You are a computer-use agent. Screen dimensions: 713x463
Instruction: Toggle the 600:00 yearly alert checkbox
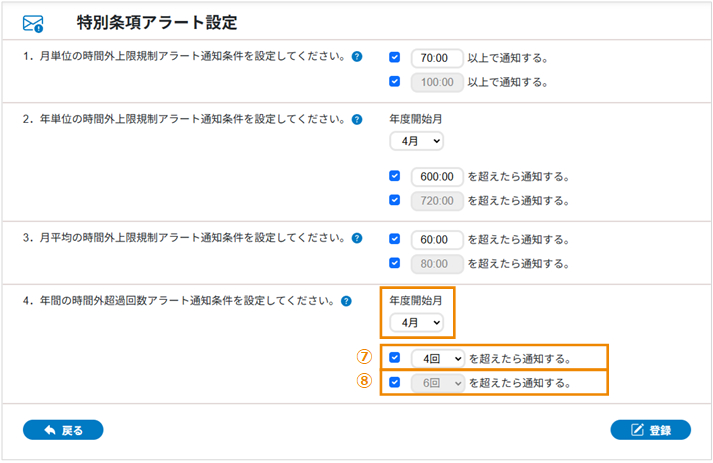[x=396, y=177]
